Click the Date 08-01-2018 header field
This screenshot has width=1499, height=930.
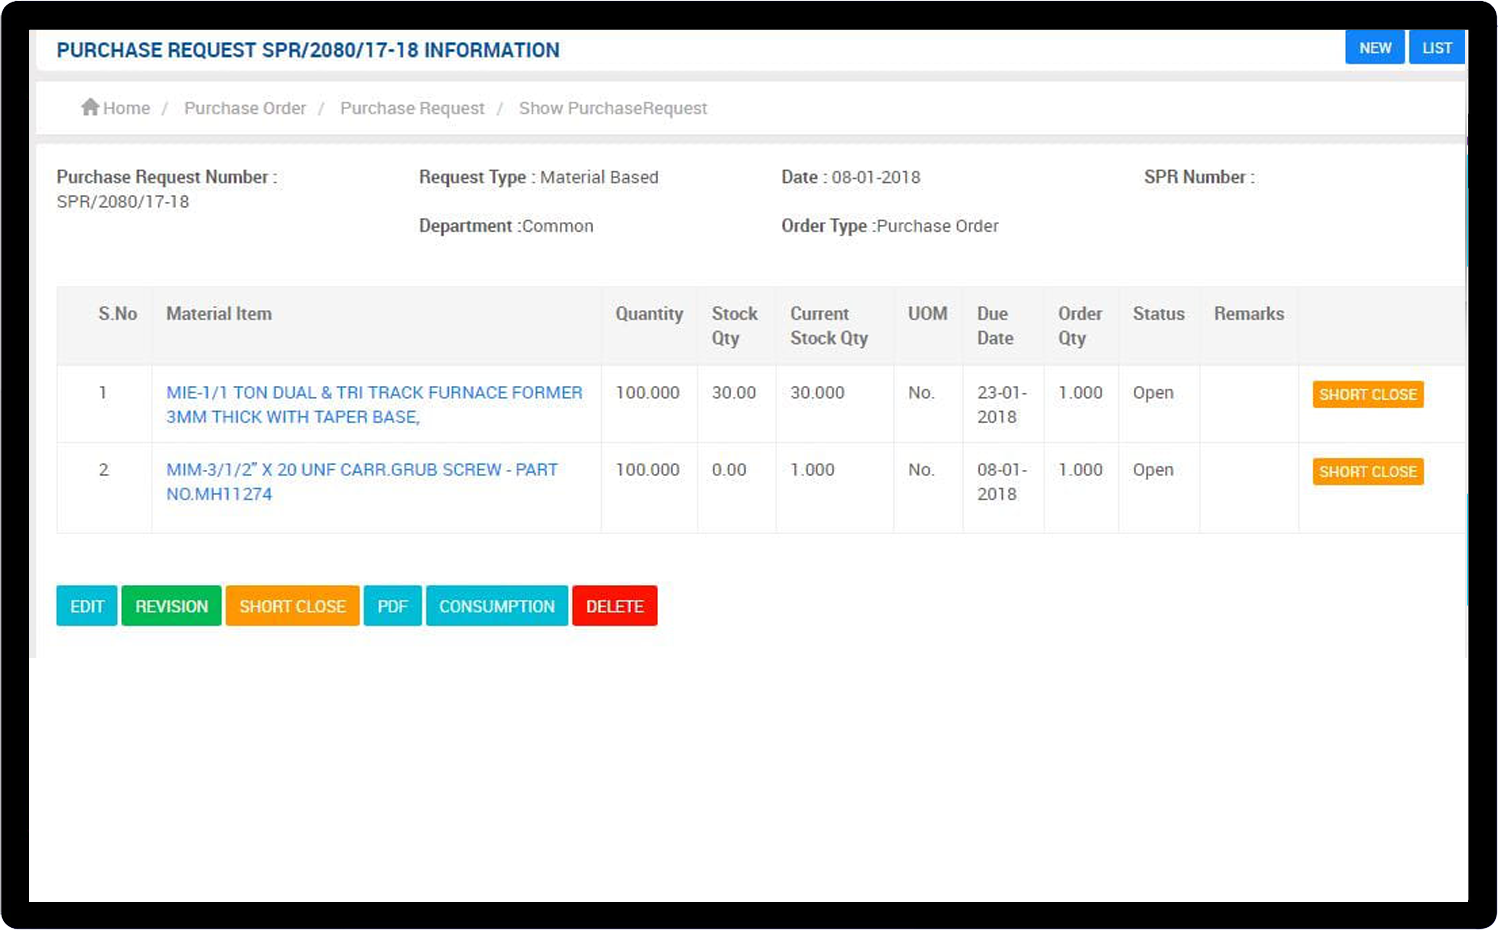coord(851,177)
